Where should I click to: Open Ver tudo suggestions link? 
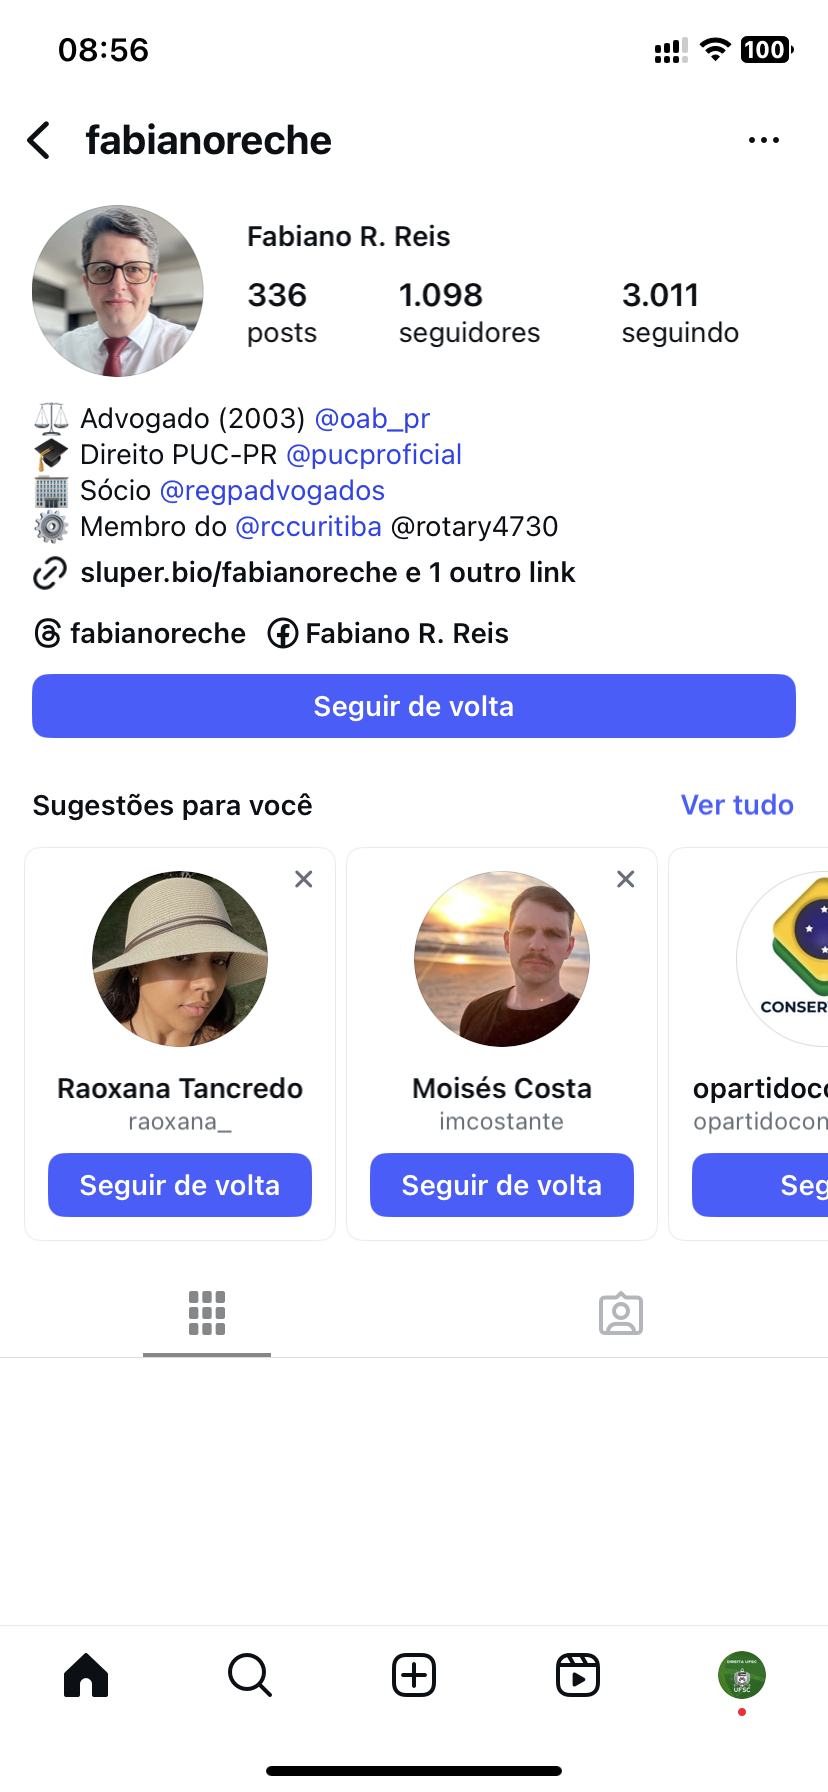click(737, 805)
